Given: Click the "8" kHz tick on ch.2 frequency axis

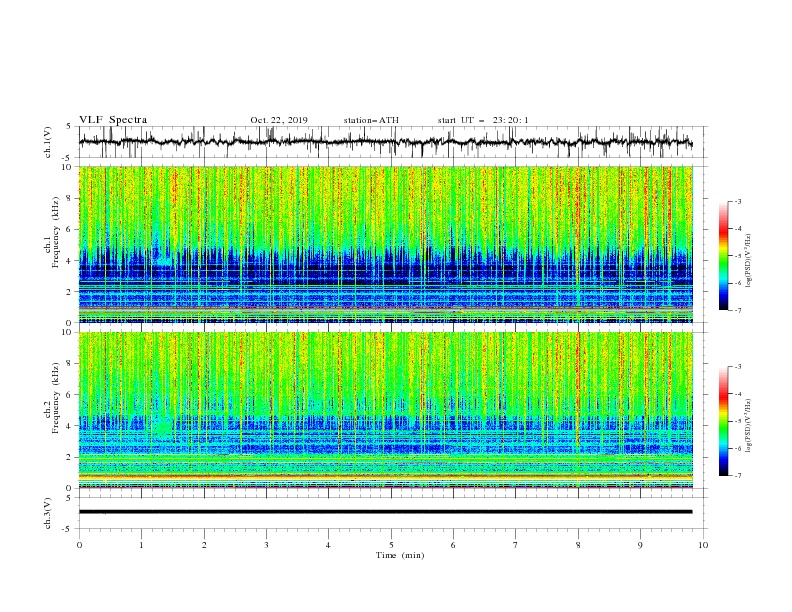Looking at the screenshot, I should coord(69,364).
